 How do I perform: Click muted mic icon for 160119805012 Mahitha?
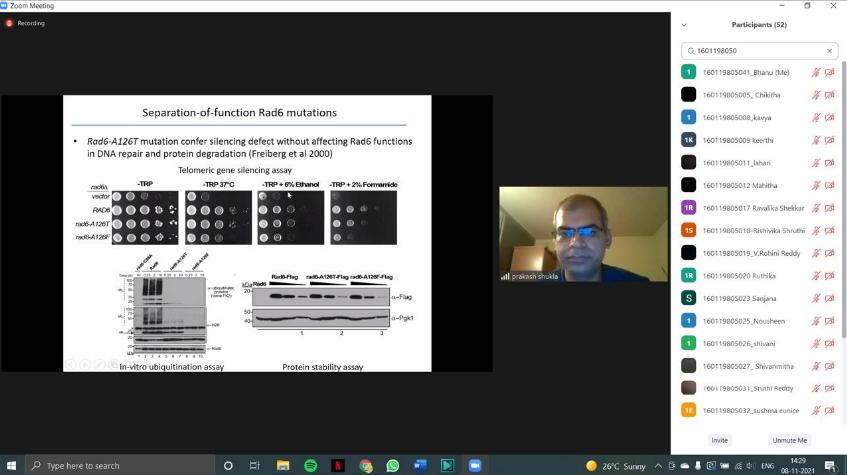coord(816,185)
